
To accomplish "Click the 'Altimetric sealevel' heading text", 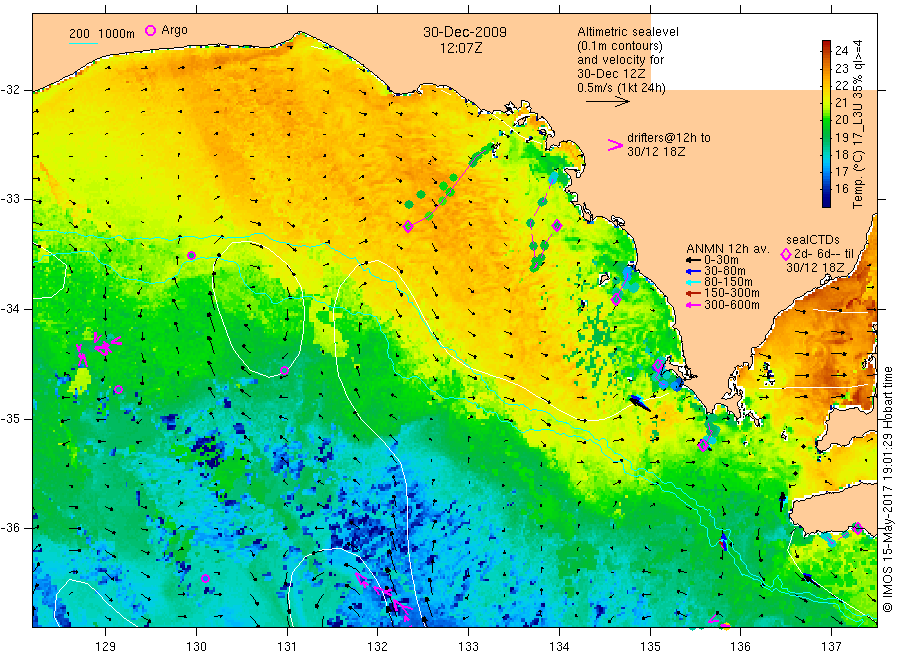I will pyautogui.click(x=628, y=32).
